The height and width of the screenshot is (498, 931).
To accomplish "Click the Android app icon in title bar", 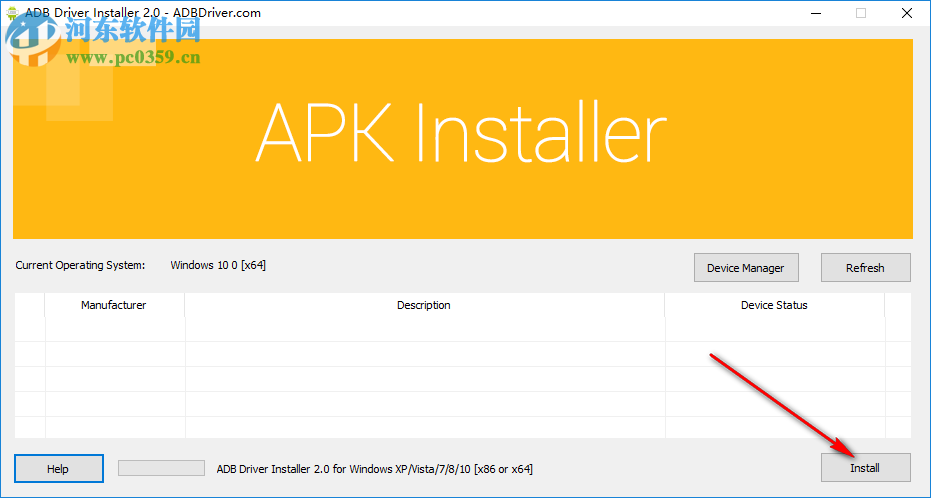I will [x=12, y=12].
